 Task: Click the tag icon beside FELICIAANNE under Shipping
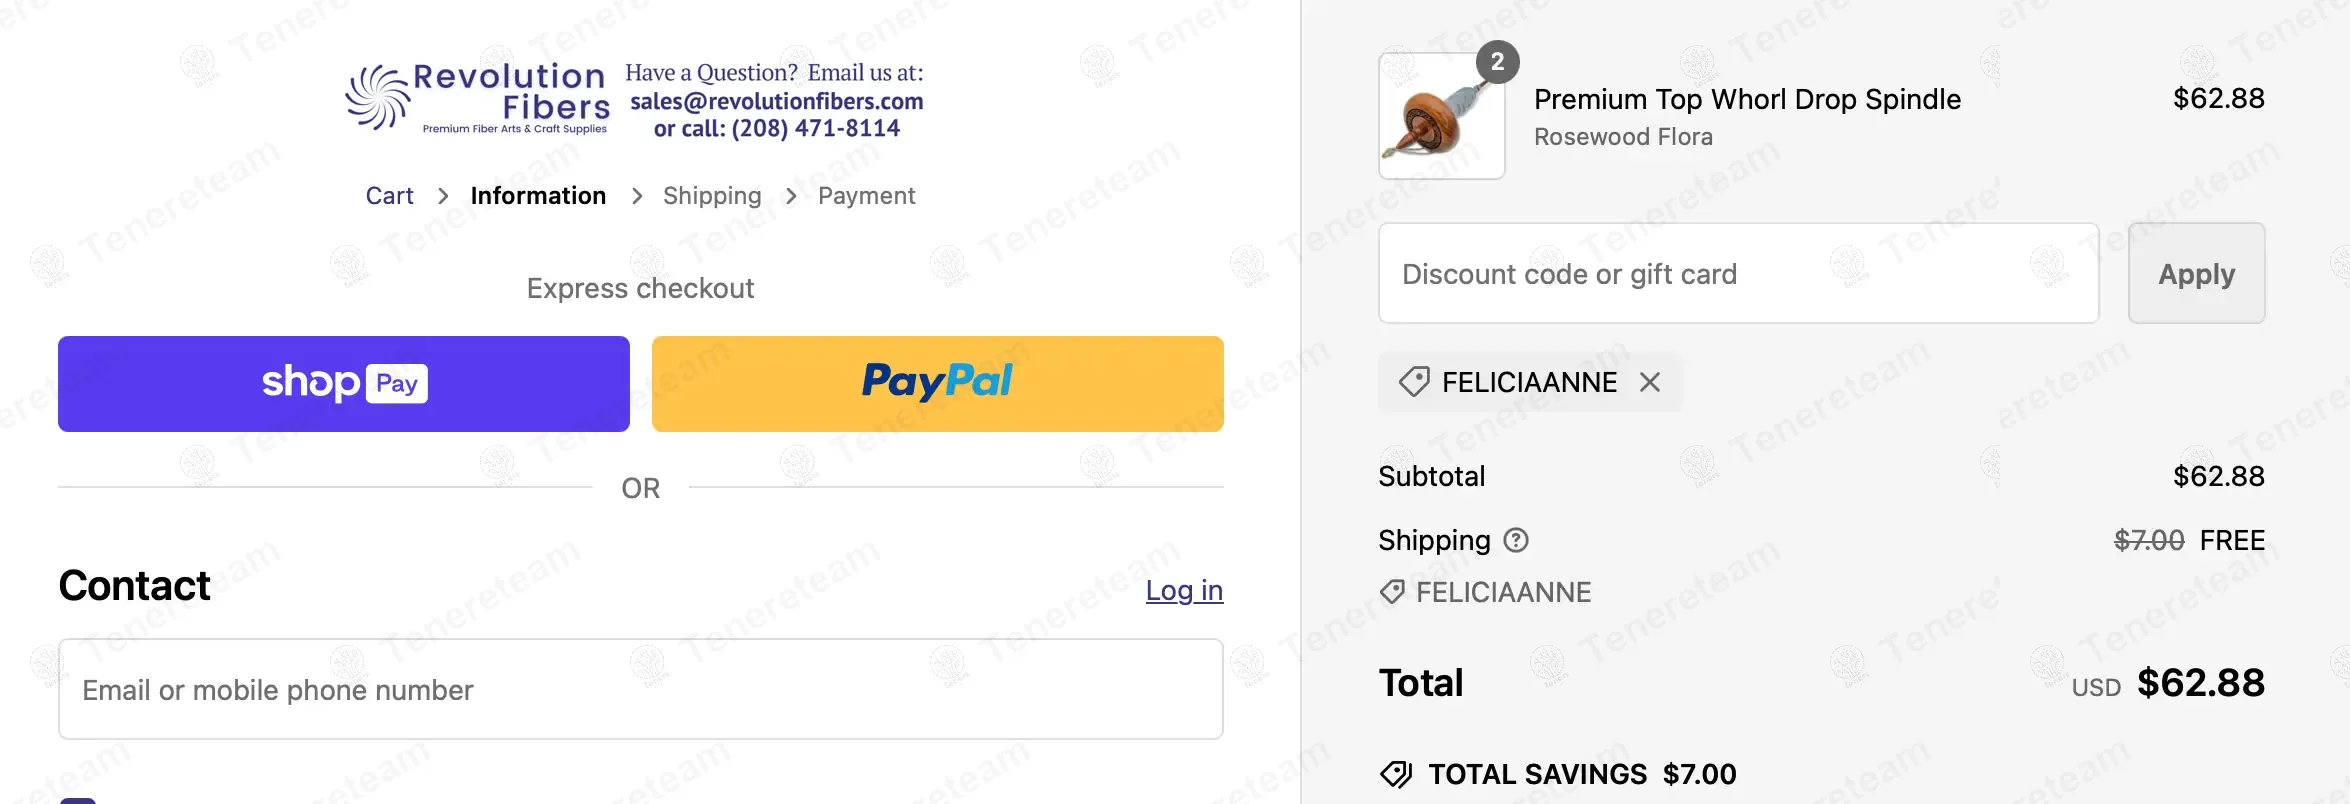point(1392,592)
